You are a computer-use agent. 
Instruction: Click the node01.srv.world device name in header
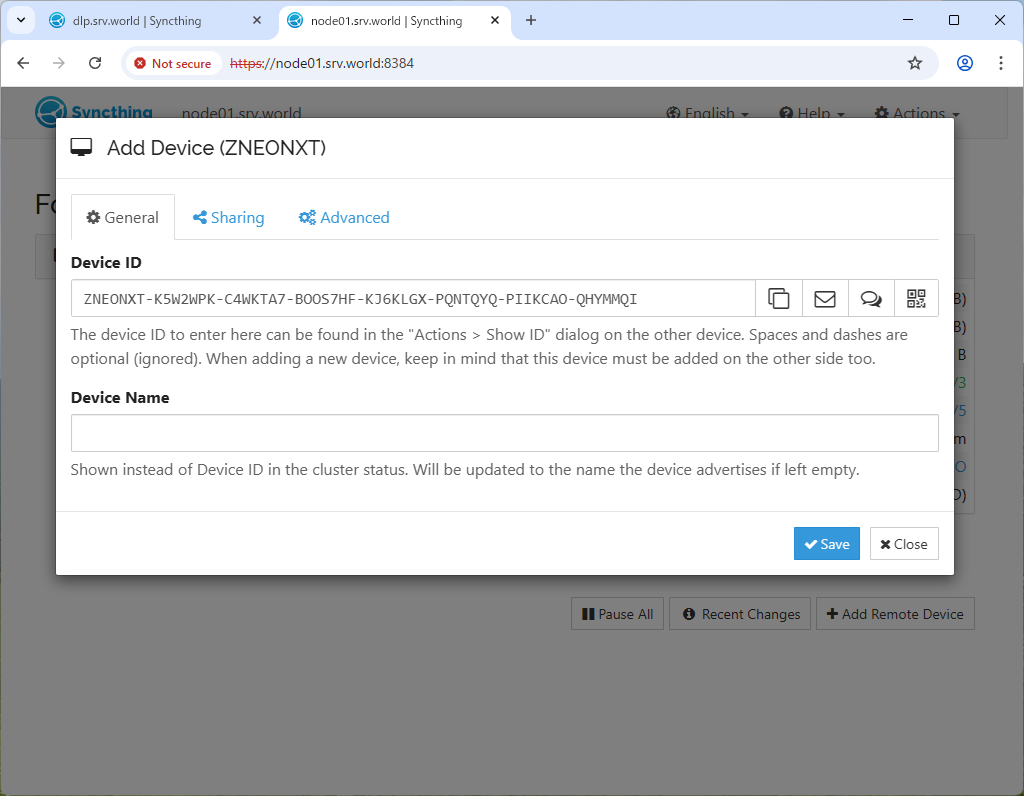(242, 114)
